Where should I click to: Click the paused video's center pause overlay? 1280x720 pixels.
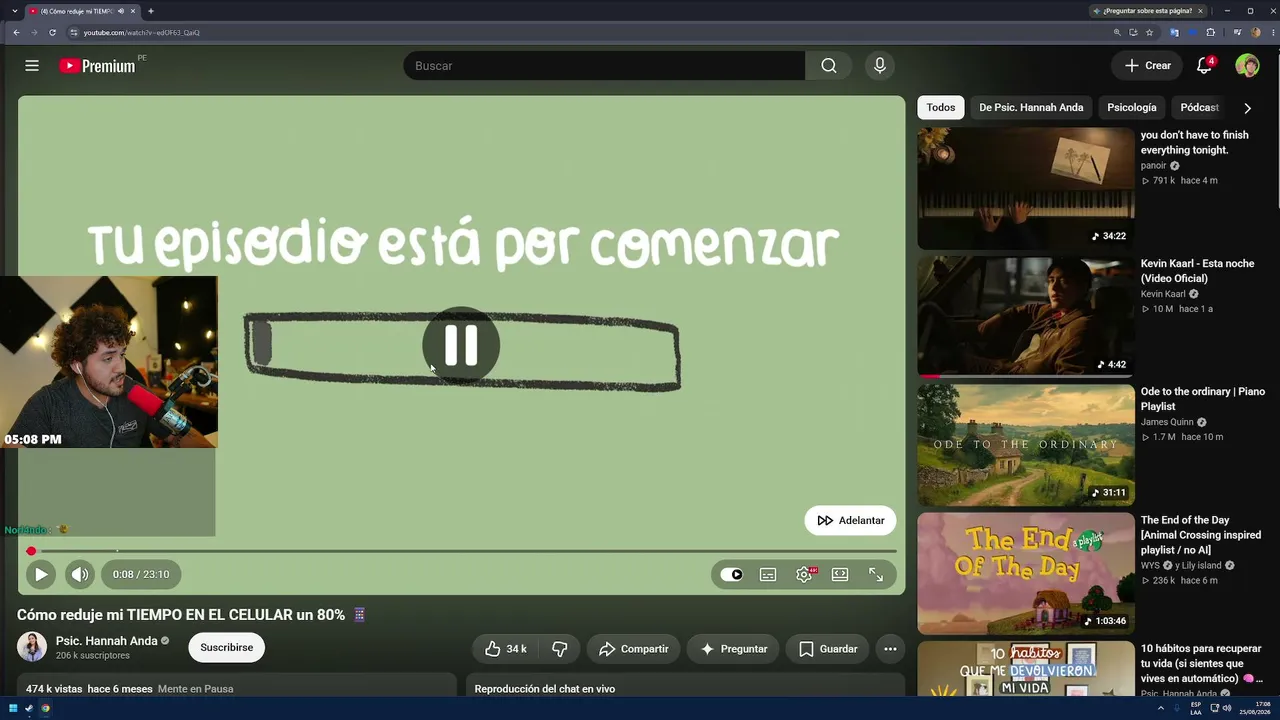tap(461, 345)
